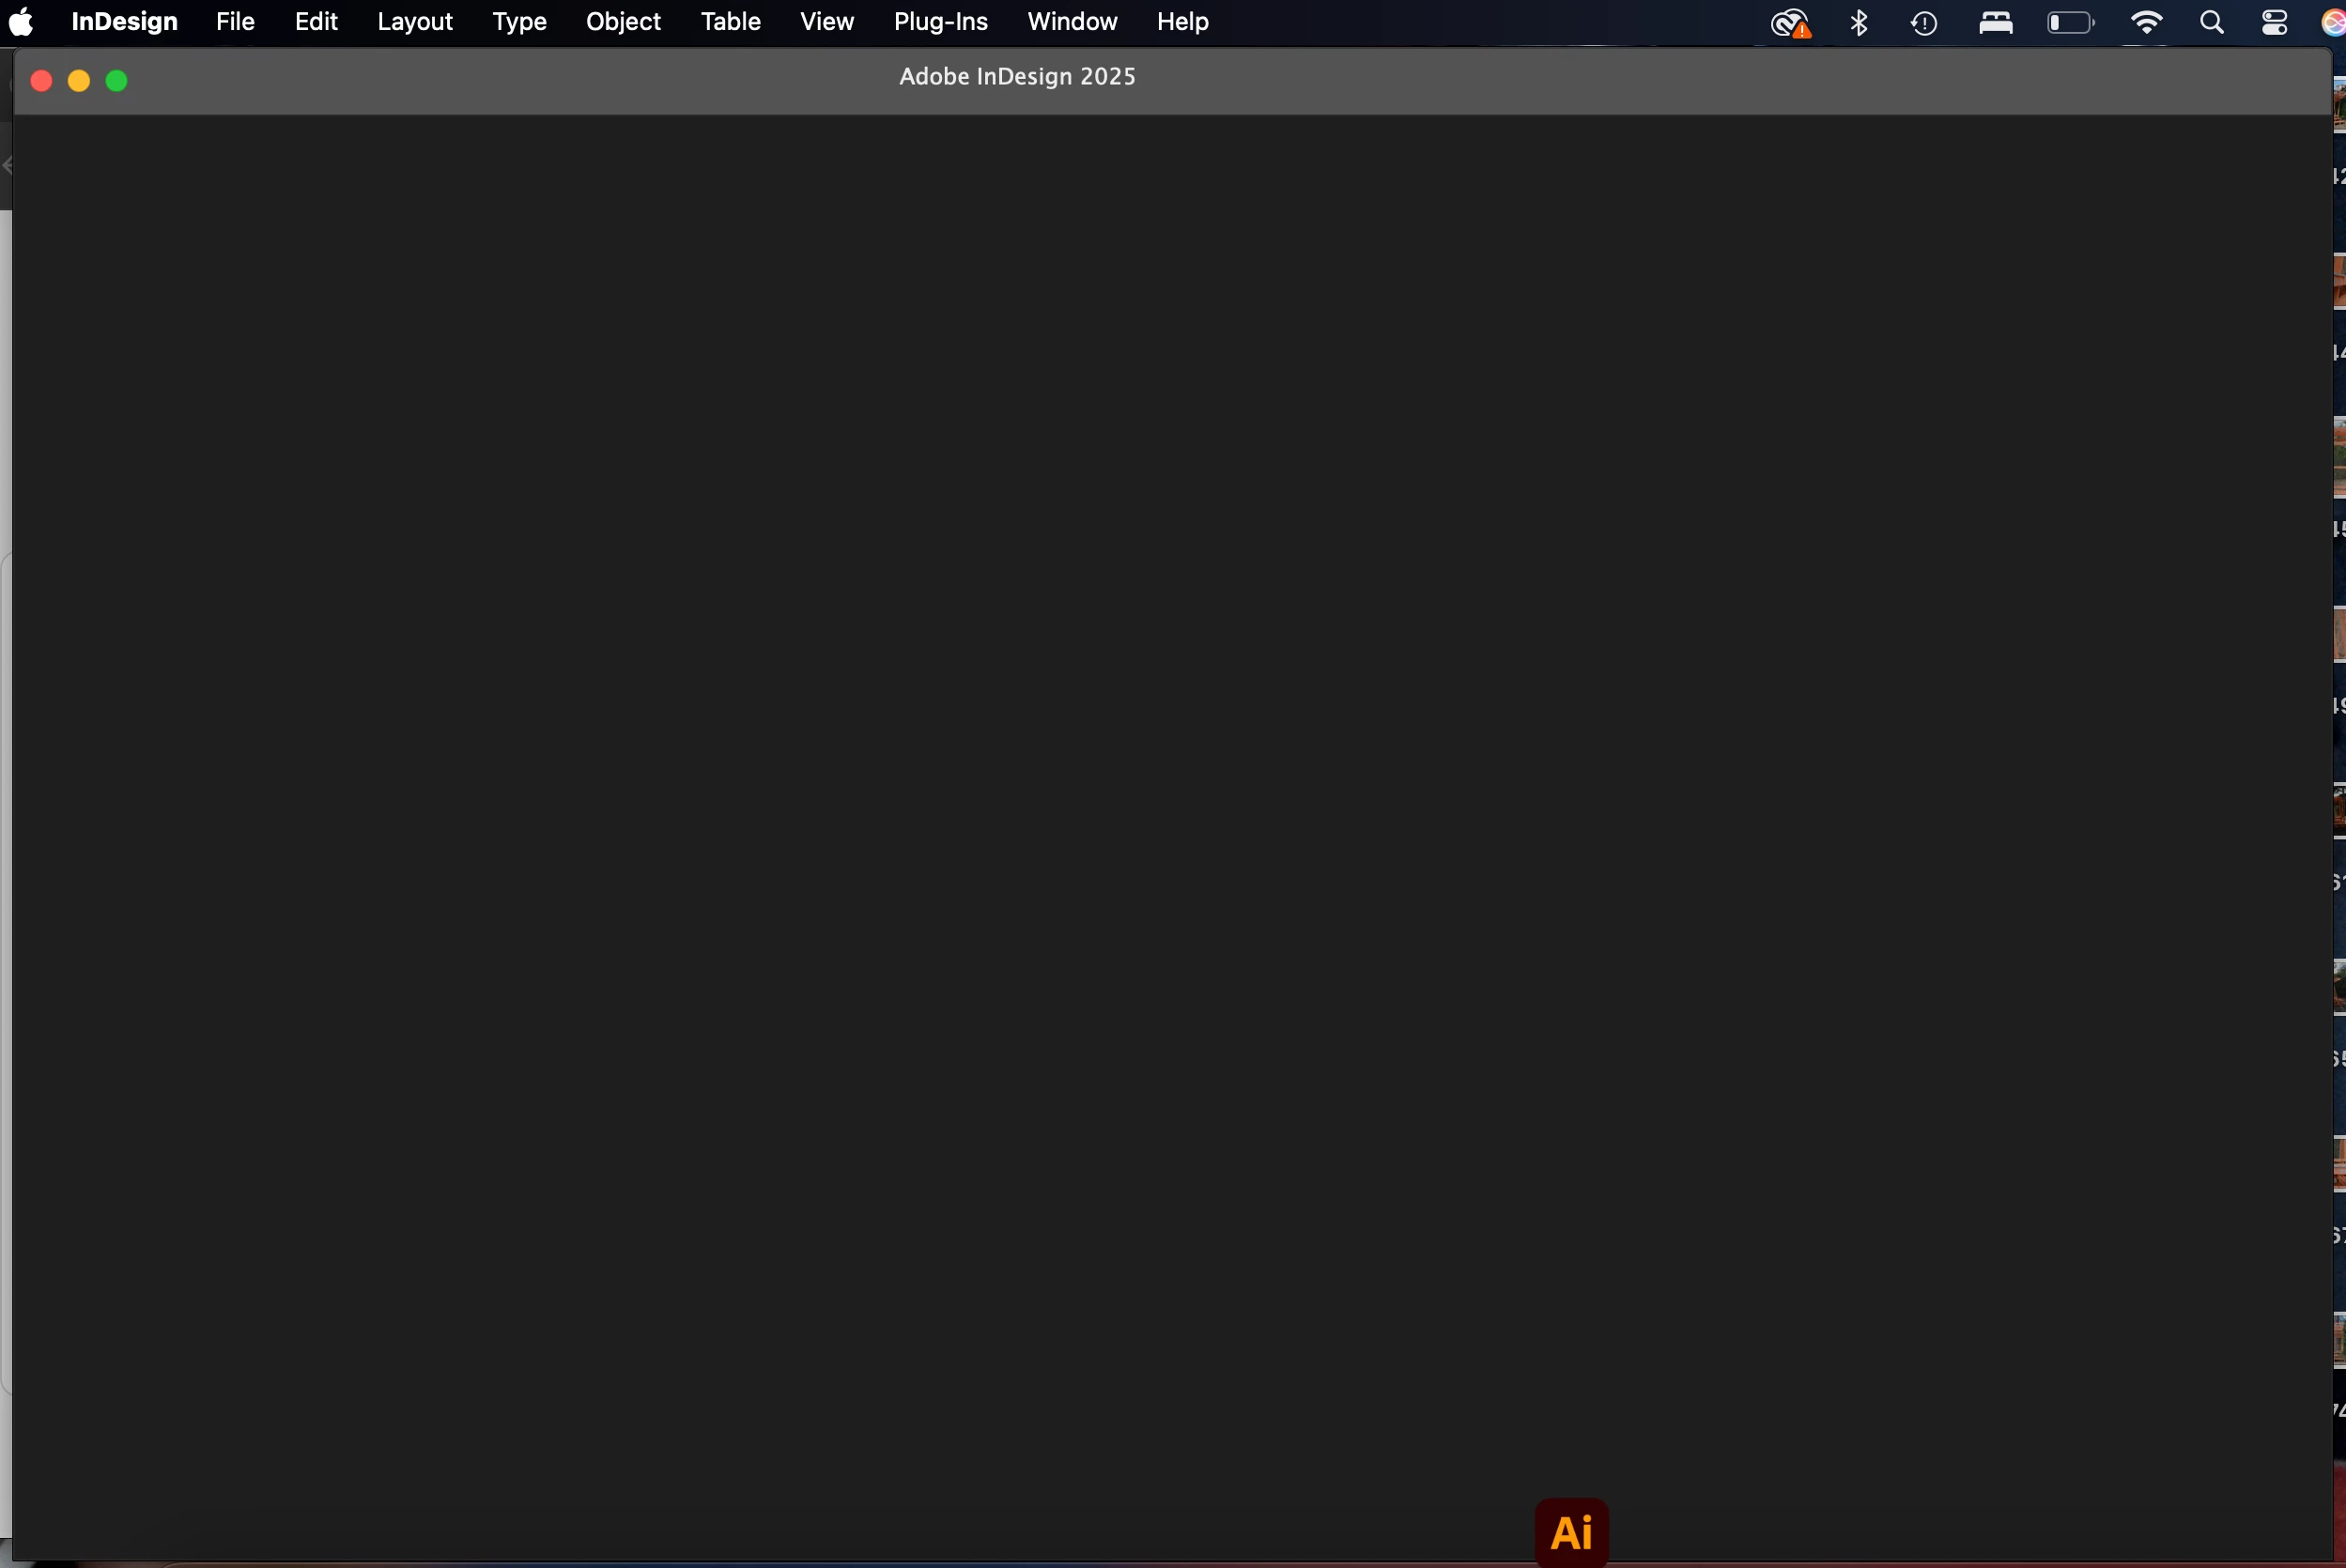Open the Layout menu

click(415, 22)
